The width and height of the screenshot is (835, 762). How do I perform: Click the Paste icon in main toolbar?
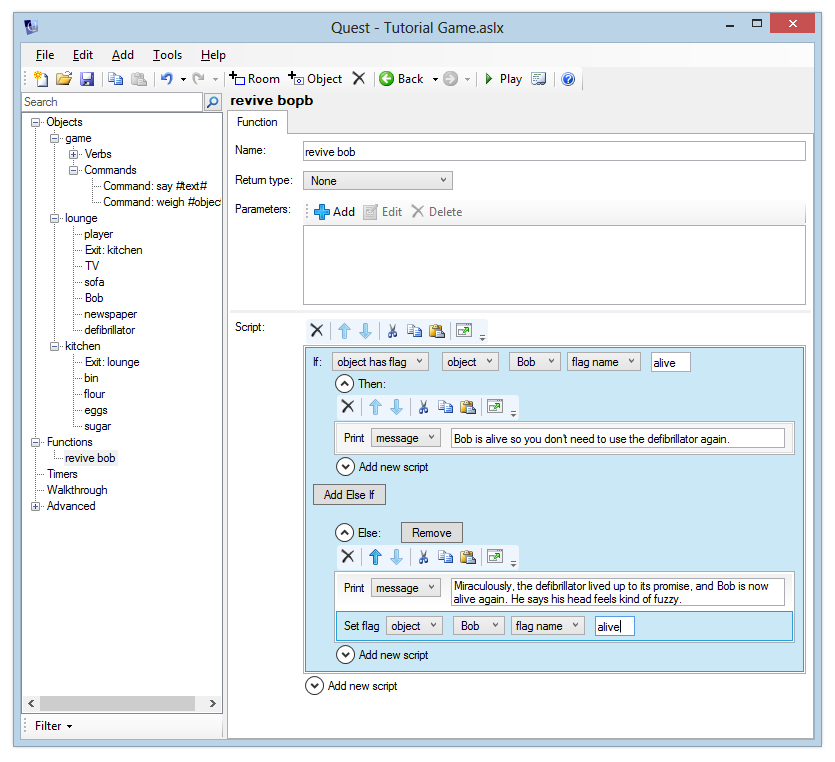tap(139, 79)
